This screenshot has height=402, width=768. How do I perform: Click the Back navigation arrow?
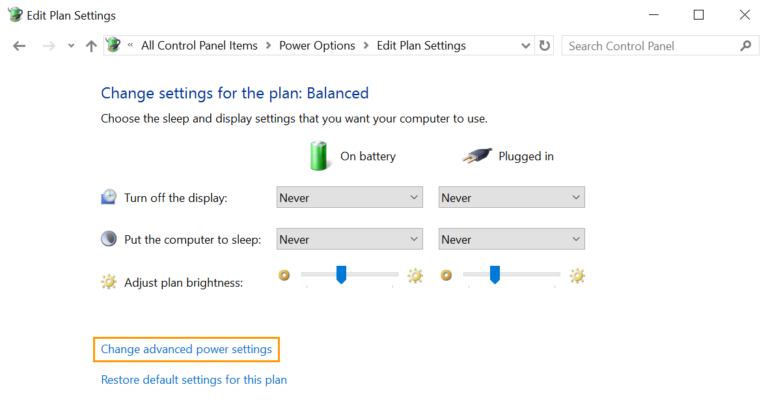19,46
